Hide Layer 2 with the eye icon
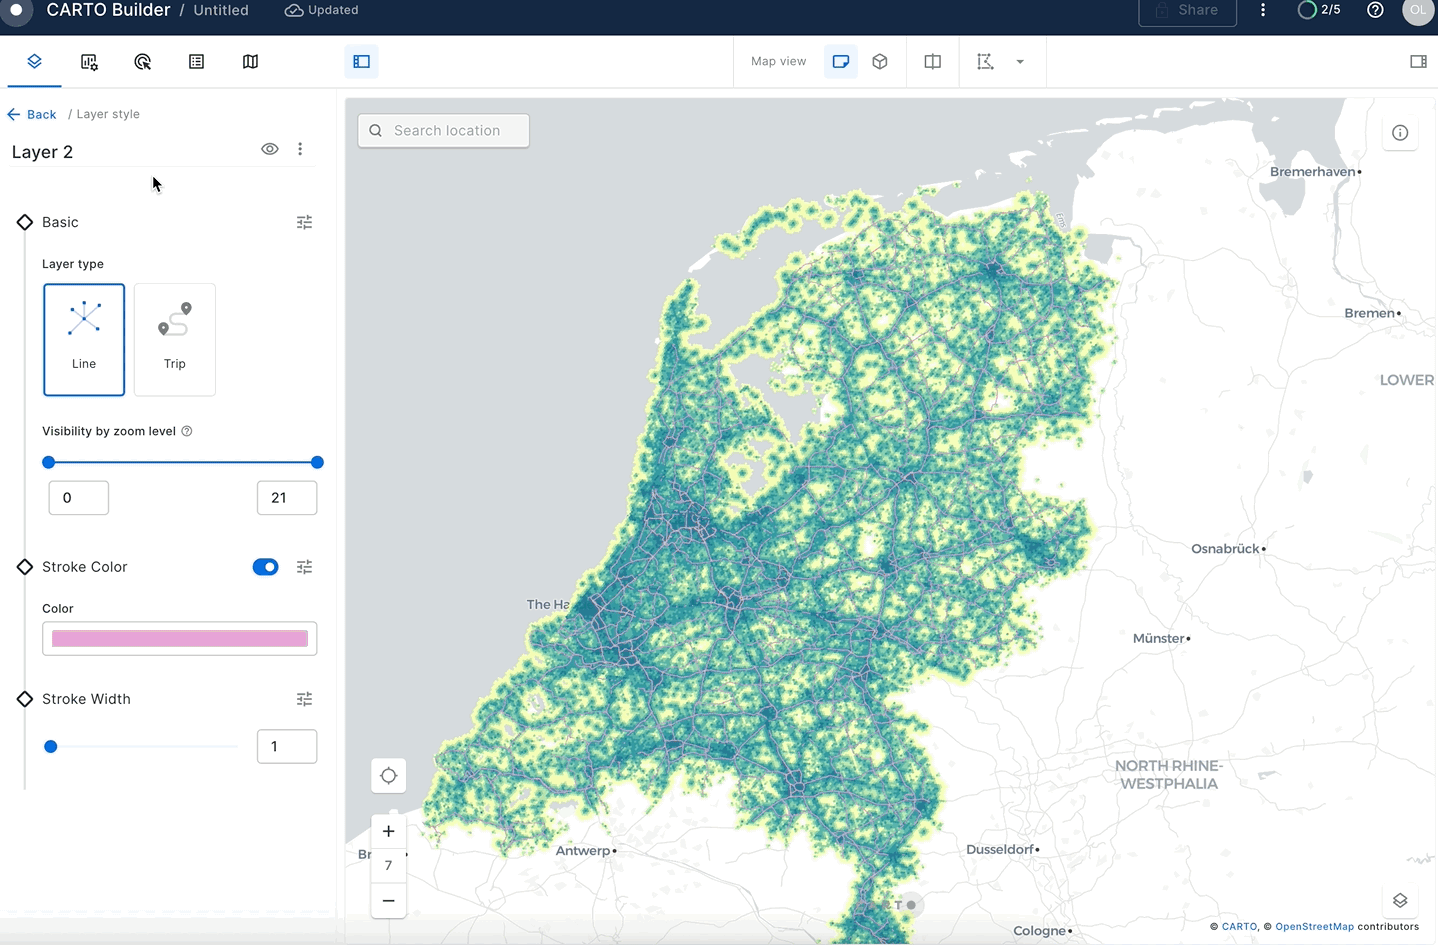The height and width of the screenshot is (945, 1438). coord(269,149)
